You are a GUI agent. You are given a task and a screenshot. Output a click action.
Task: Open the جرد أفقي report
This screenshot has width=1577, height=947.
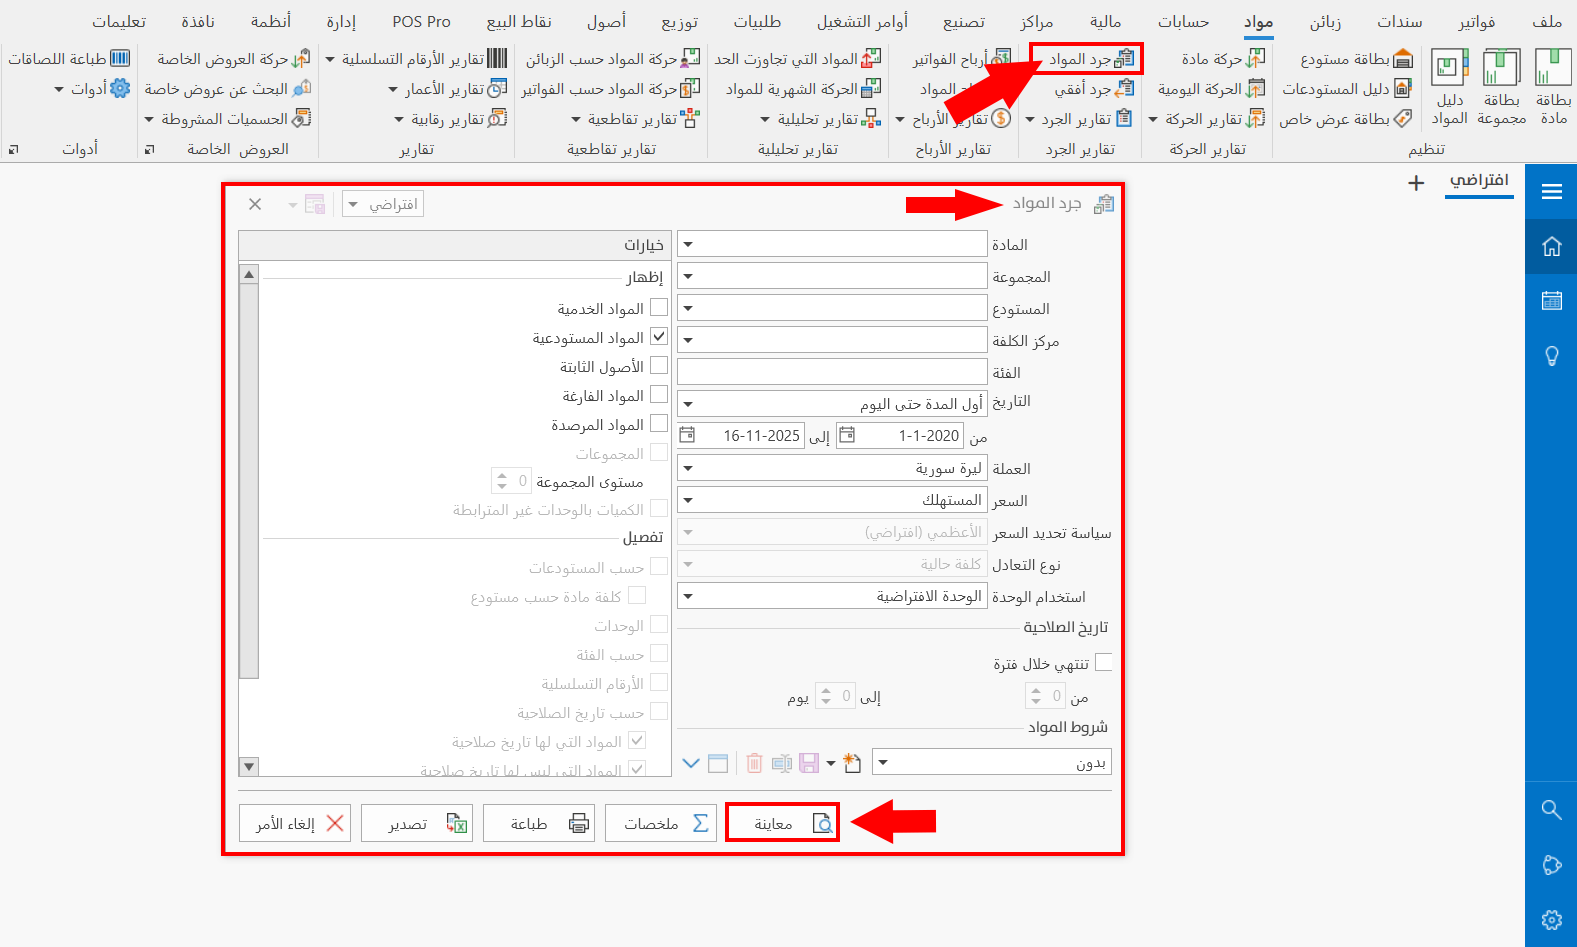coord(1094,89)
